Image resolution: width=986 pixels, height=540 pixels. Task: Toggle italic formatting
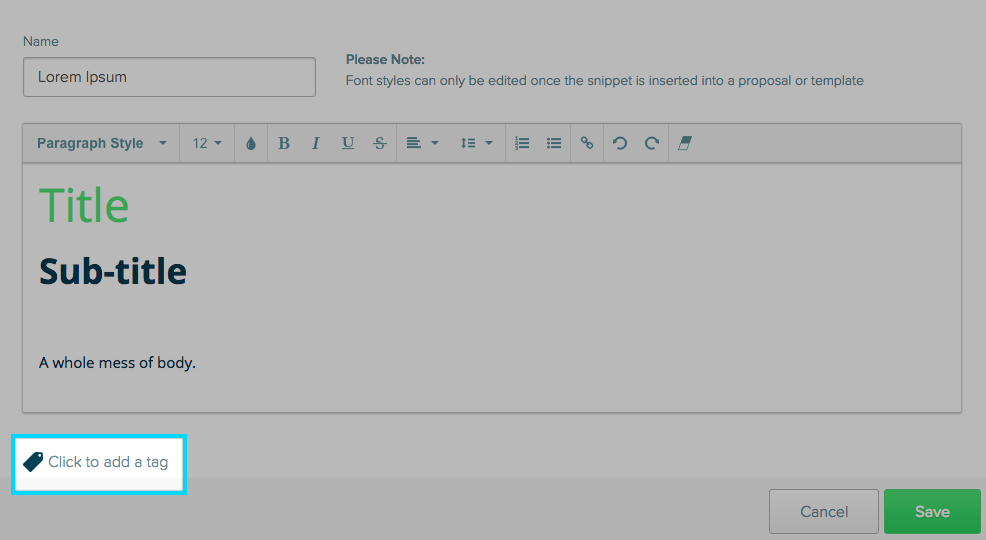(x=315, y=143)
